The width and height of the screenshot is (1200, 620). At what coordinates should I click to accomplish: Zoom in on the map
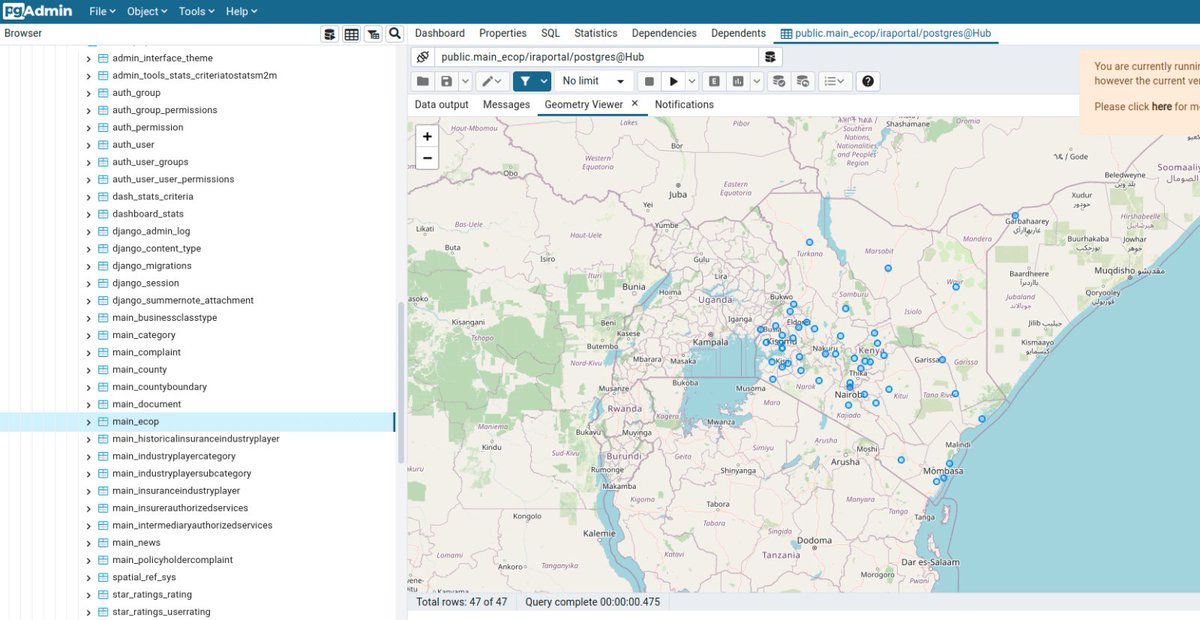point(427,136)
